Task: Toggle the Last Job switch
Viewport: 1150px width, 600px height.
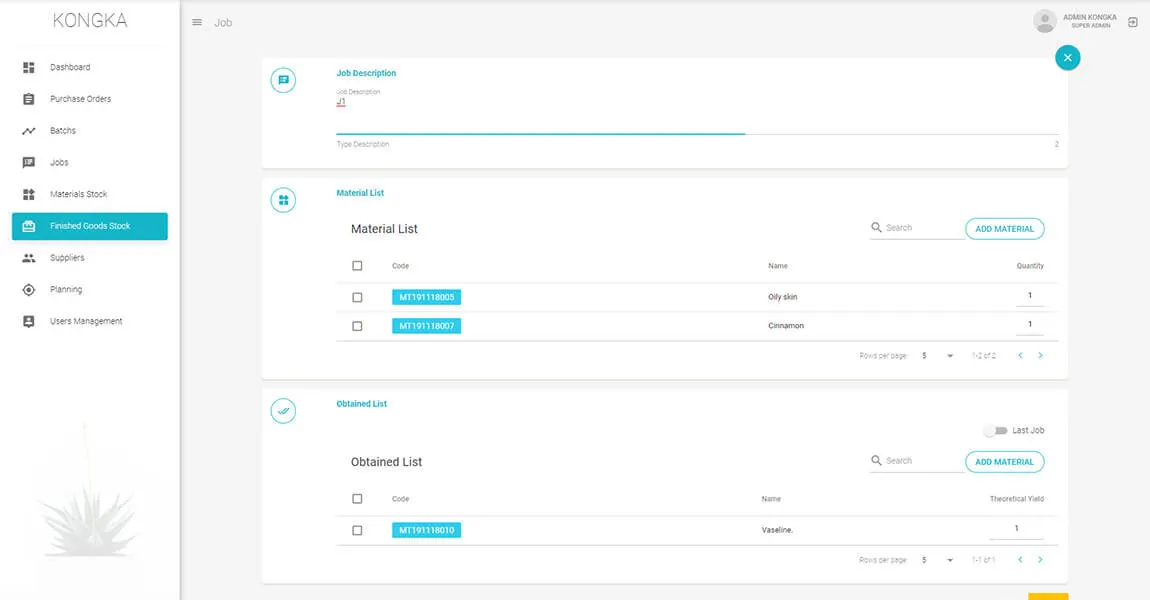Action: point(995,431)
